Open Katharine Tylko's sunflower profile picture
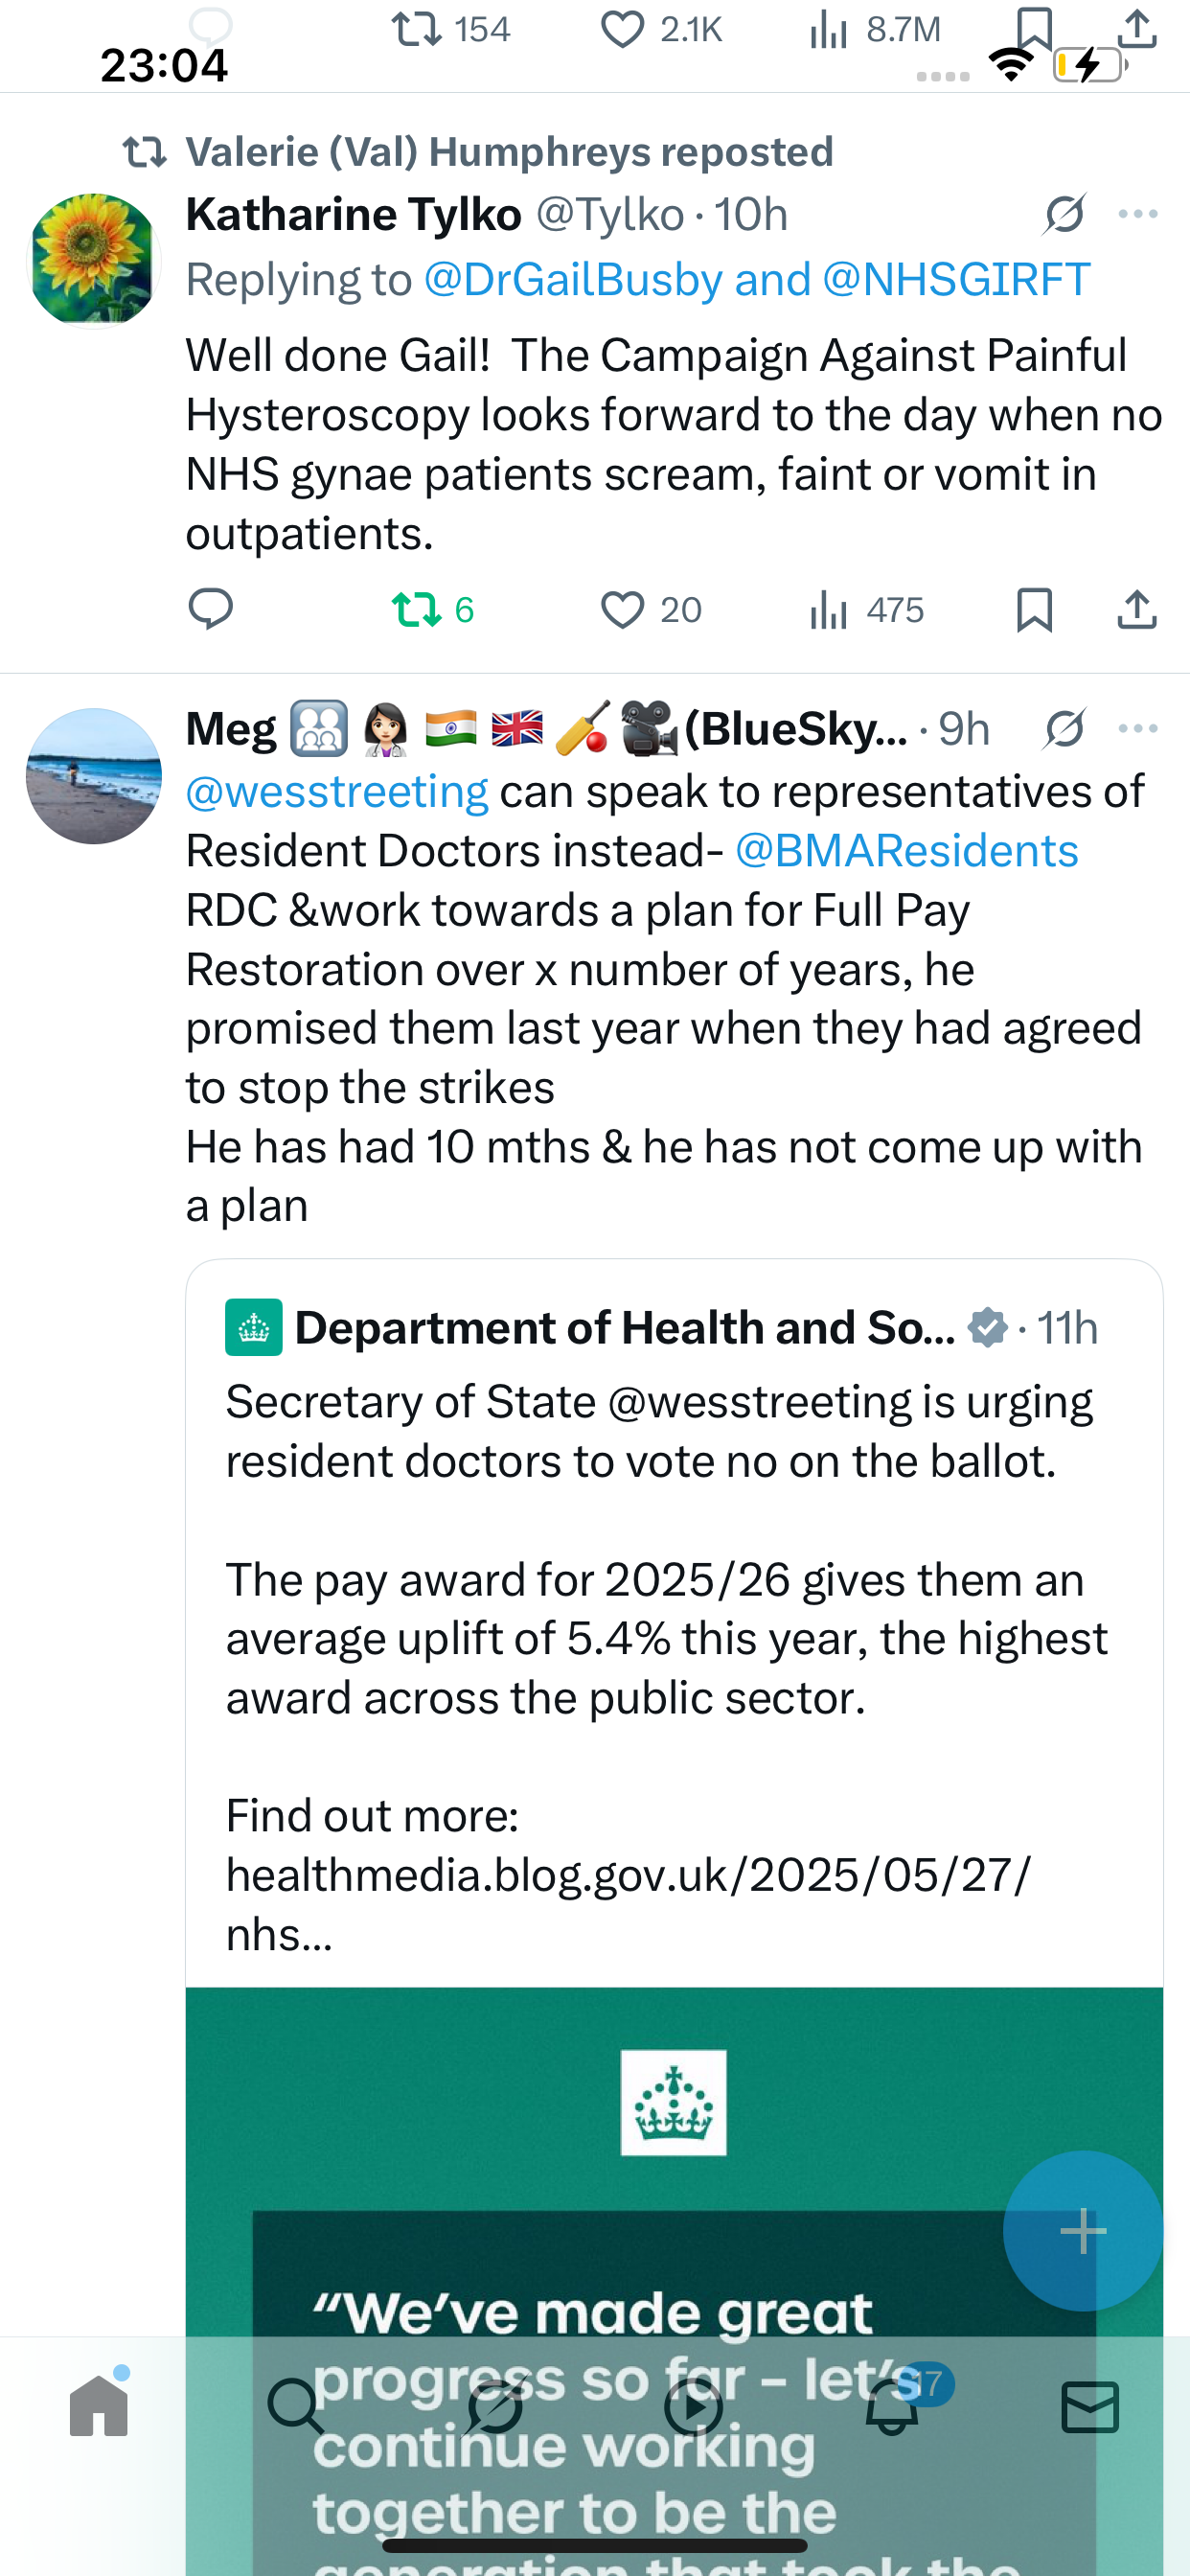The image size is (1190, 2576). [x=94, y=260]
